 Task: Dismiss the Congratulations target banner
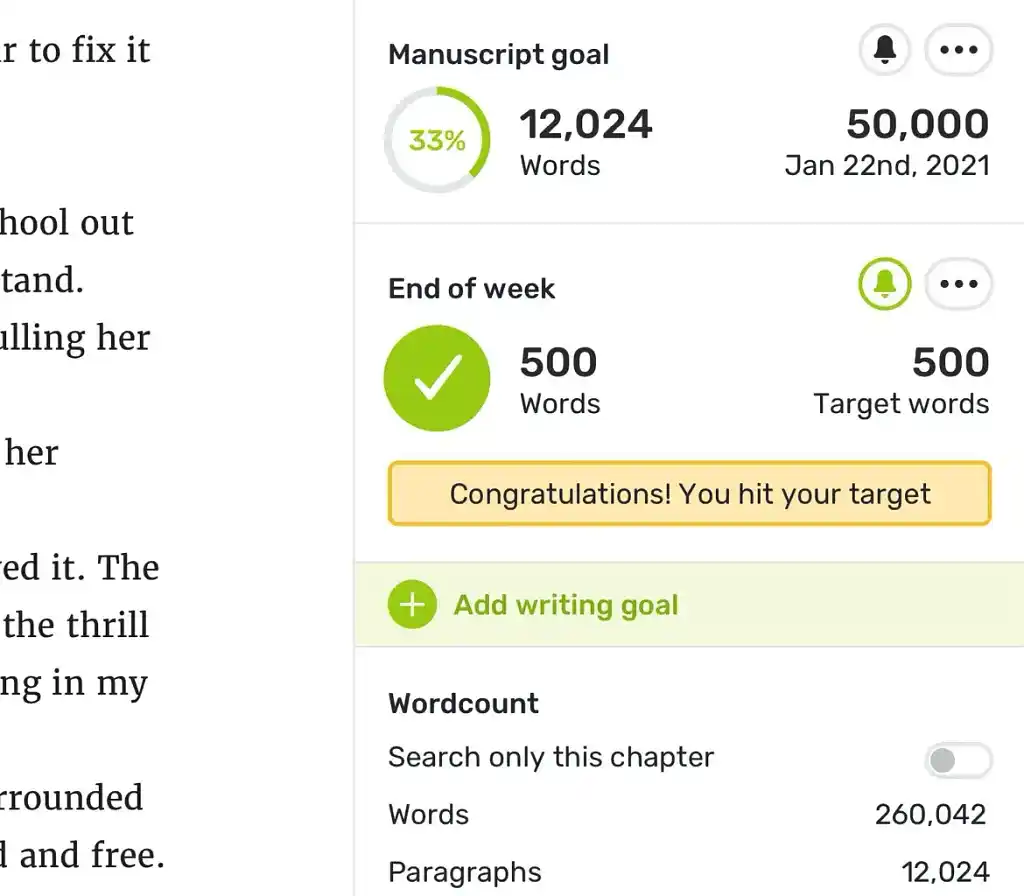coord(689,493)
